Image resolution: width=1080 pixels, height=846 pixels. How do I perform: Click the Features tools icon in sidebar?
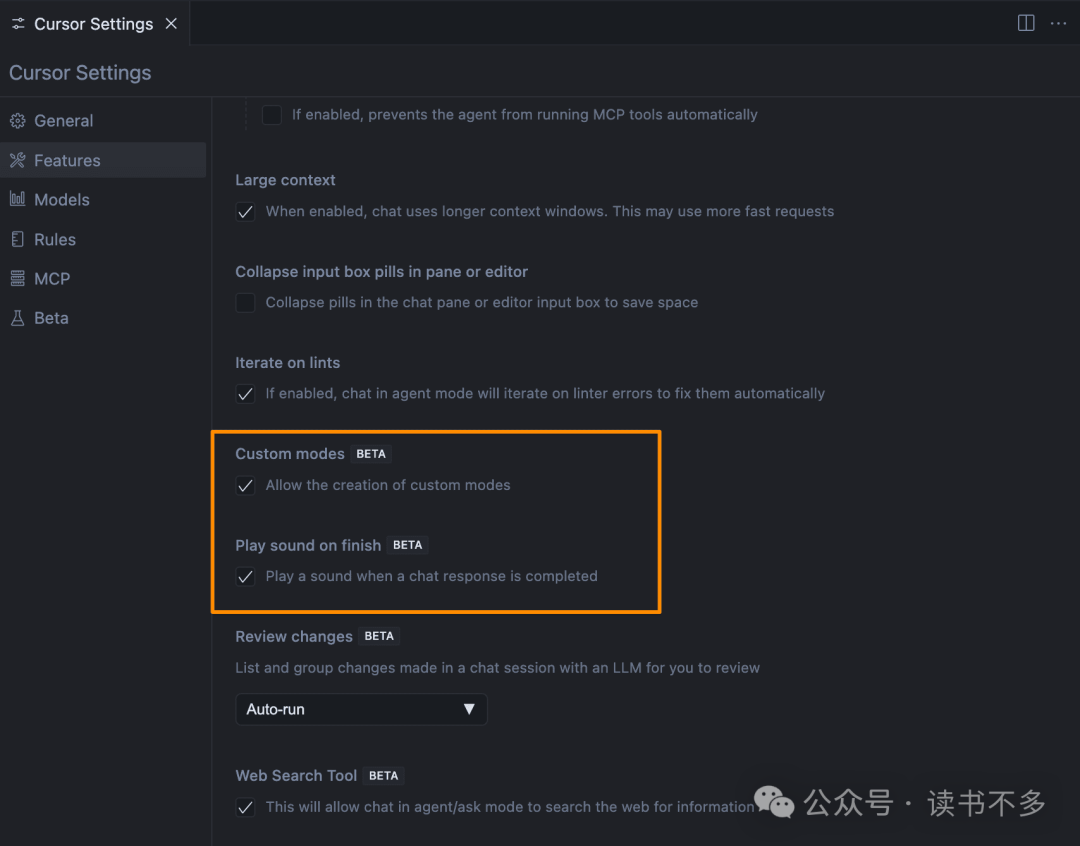(x=17, y=160)
